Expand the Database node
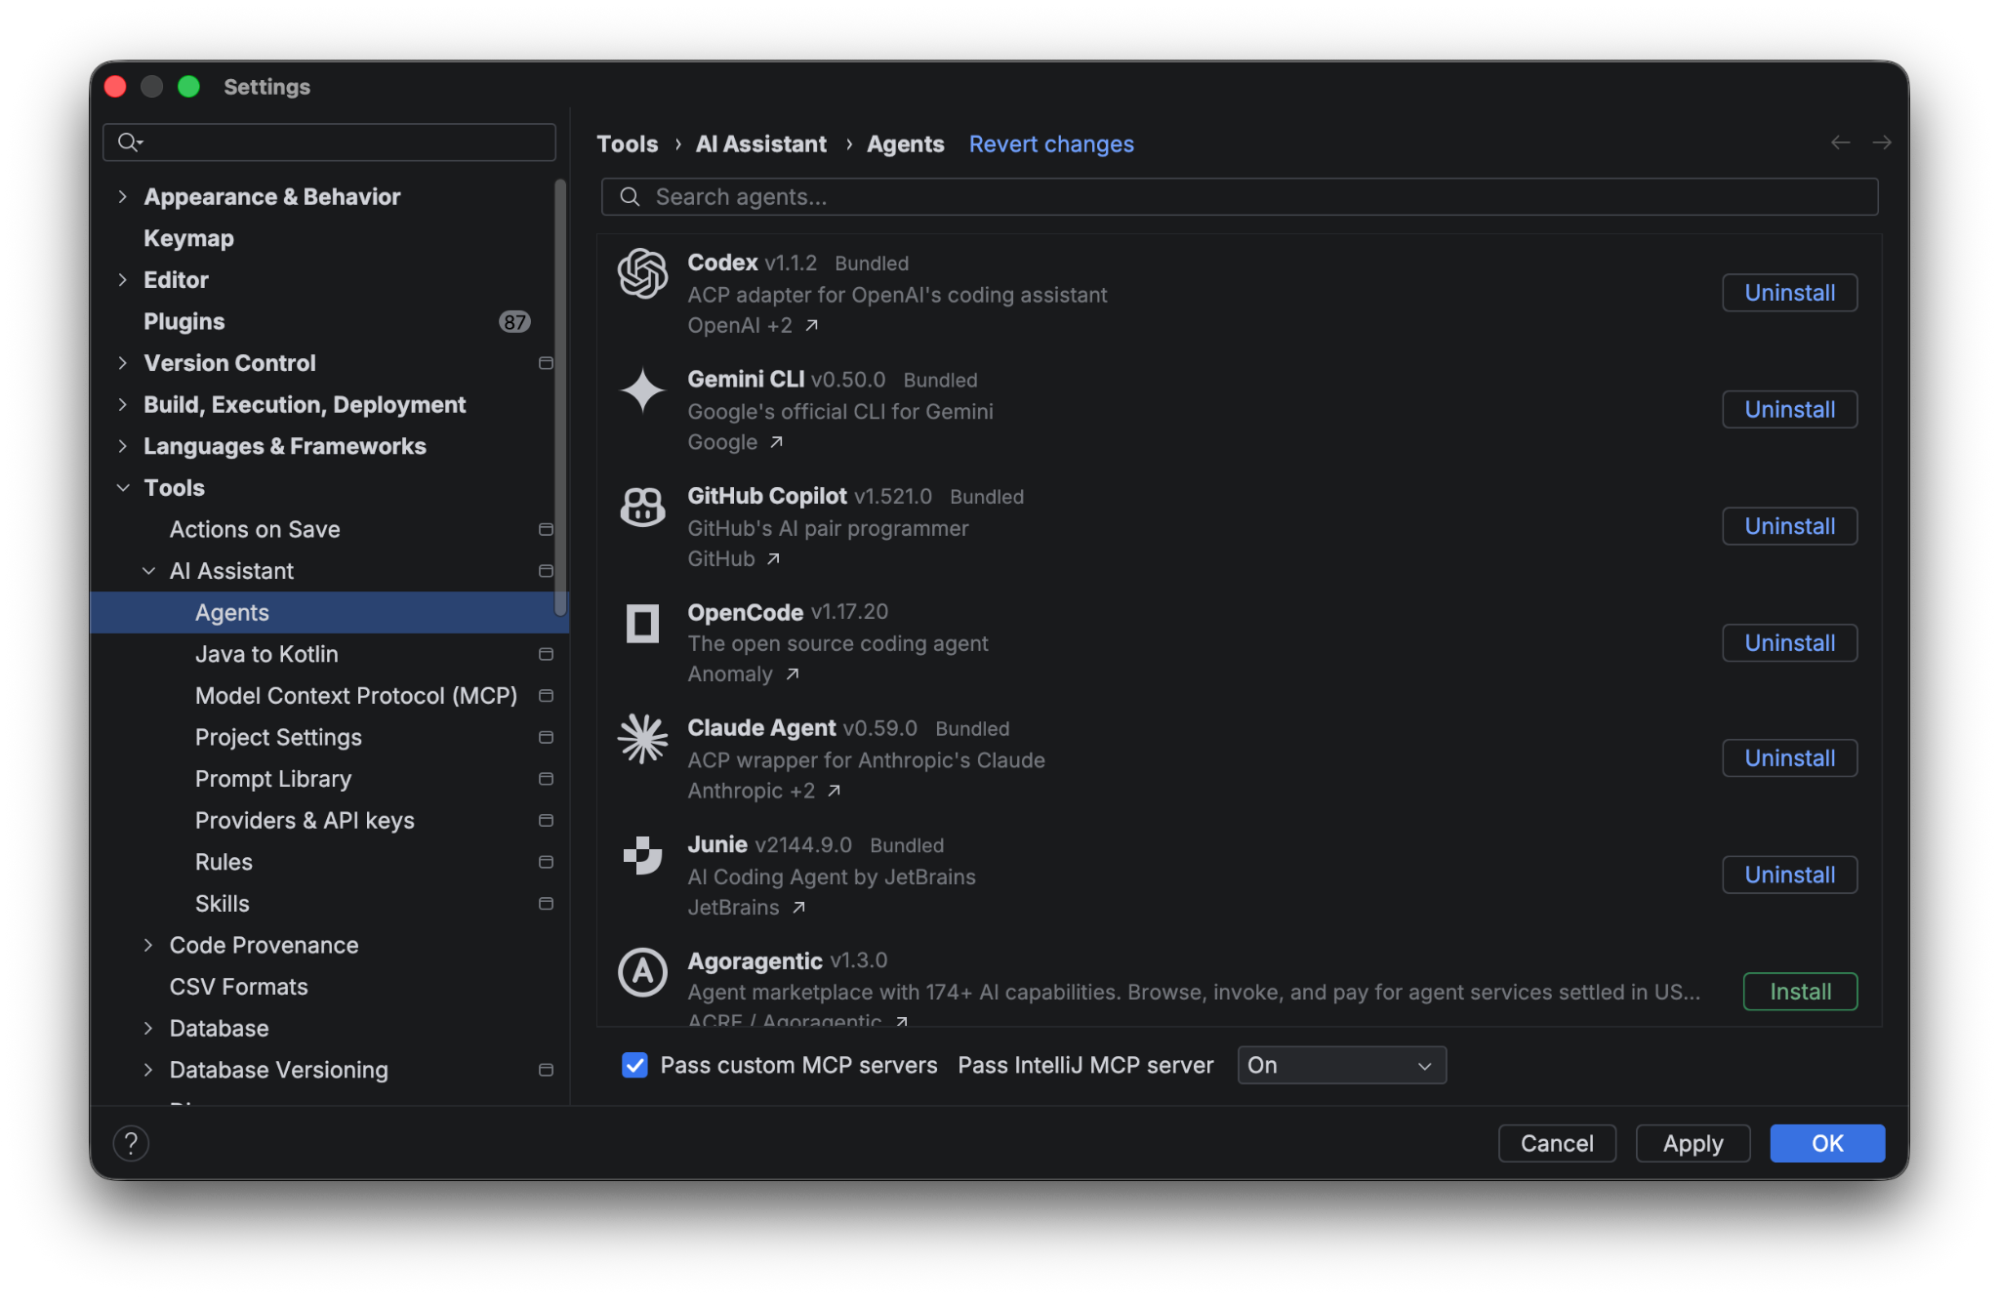 148,1028
